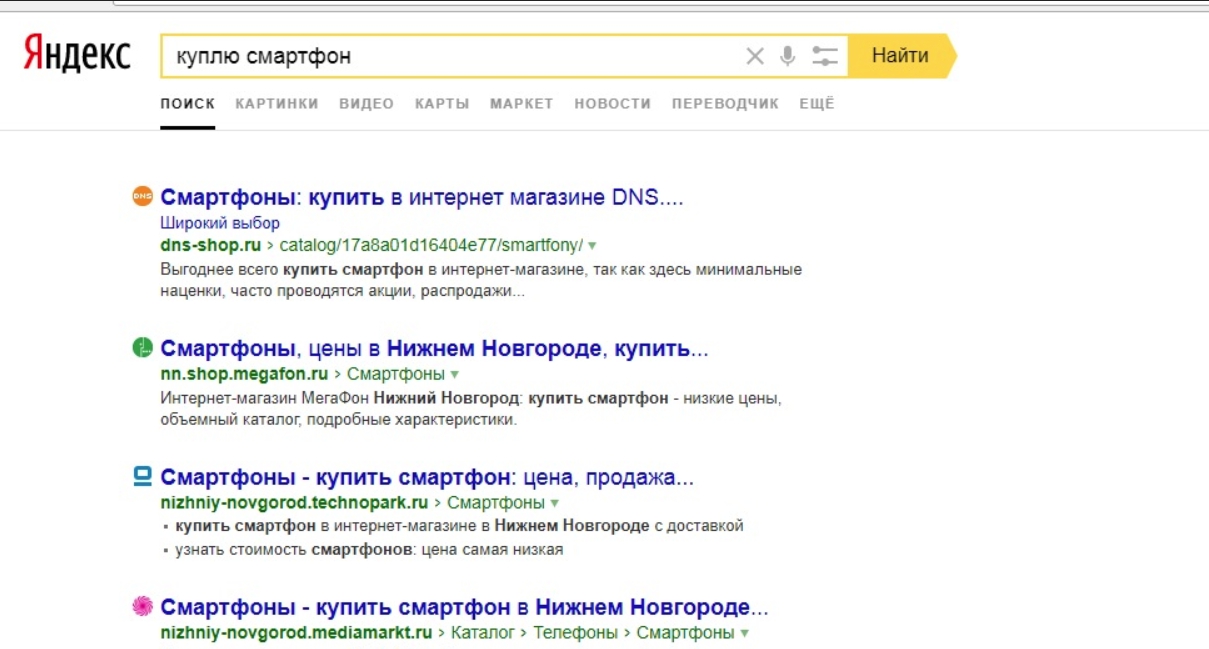Switch to the Переводчик tab

click(725, 103)
